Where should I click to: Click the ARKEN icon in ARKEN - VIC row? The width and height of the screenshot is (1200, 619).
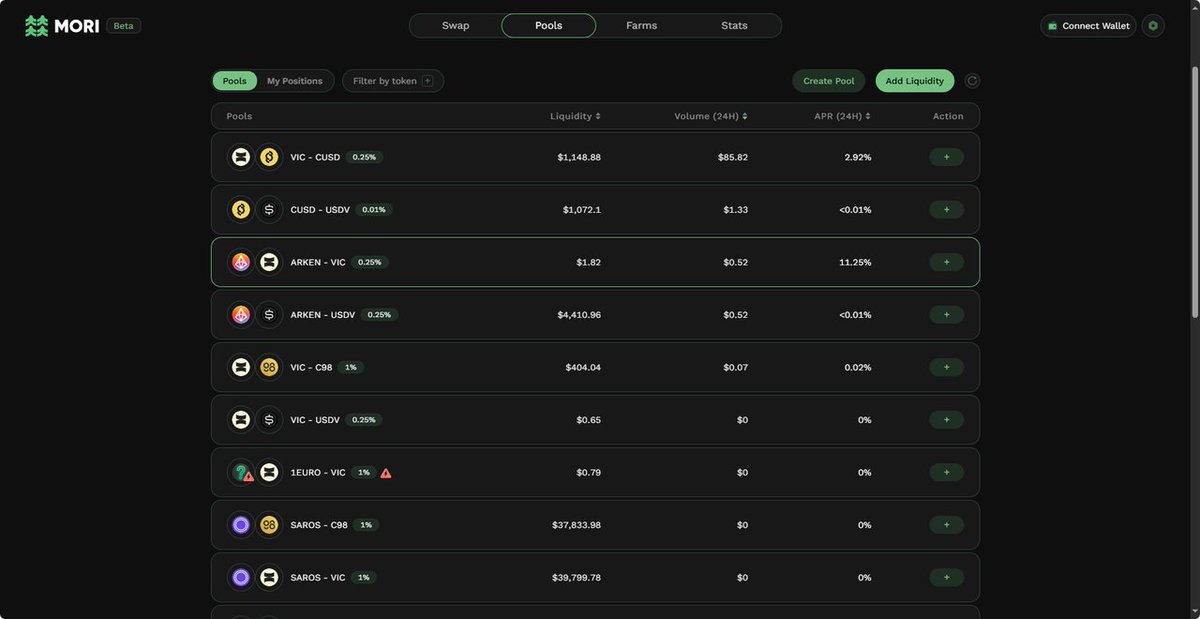coord(241,262)
